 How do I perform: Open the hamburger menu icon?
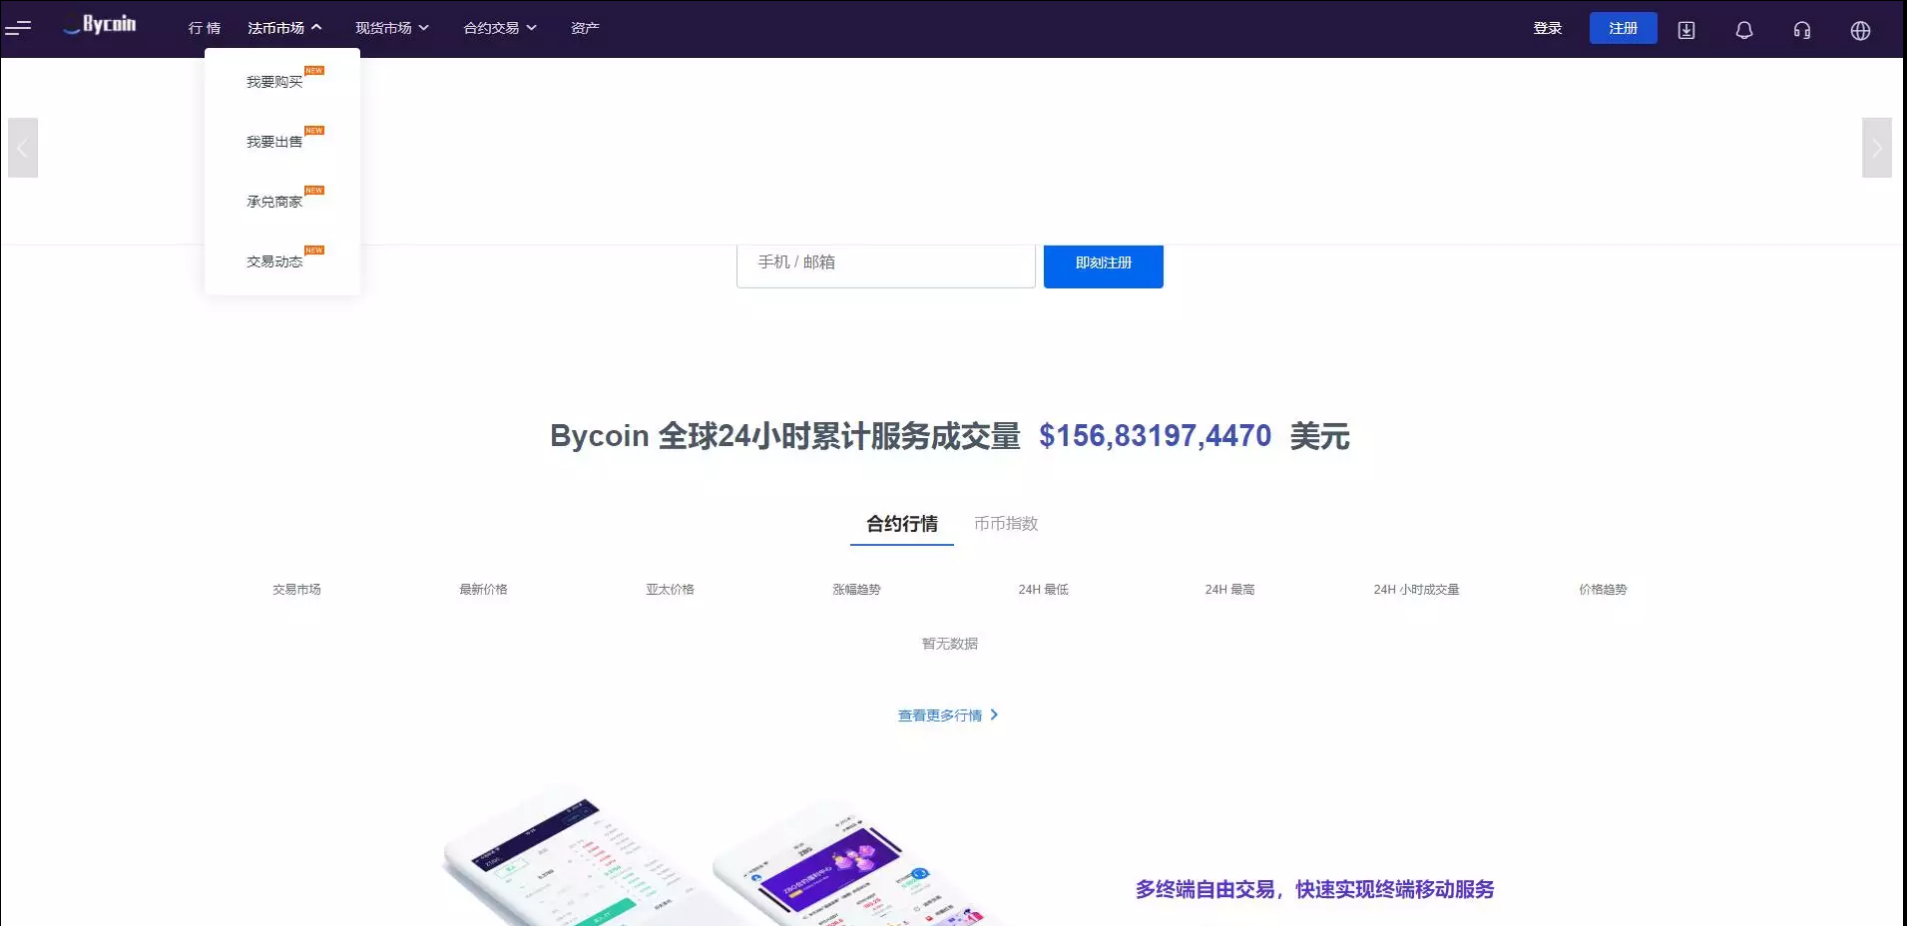[x=18, y=28]
